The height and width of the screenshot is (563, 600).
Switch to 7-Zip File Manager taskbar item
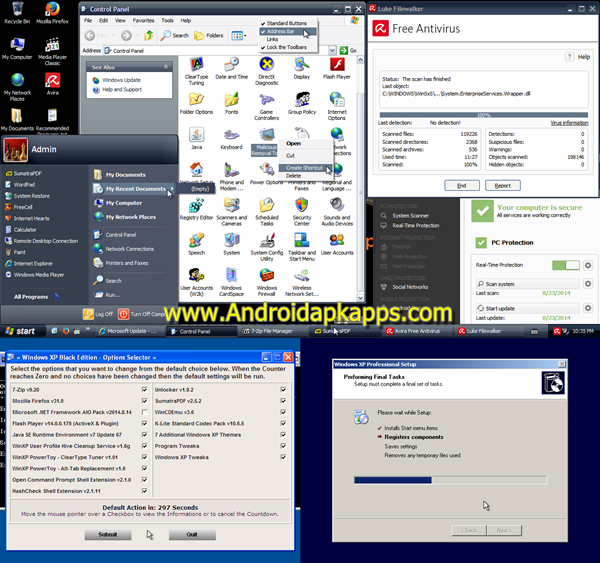(x=271, y=331)
